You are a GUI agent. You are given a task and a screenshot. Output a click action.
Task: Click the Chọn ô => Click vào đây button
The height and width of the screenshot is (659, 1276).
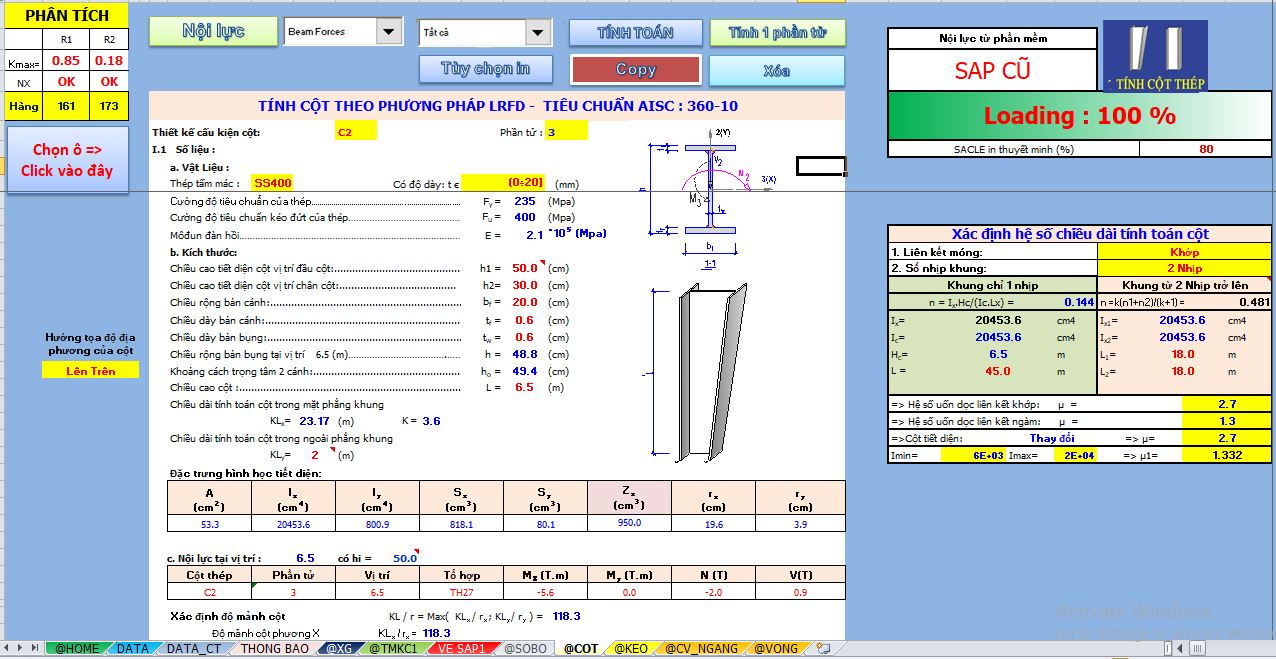[66, 160]
